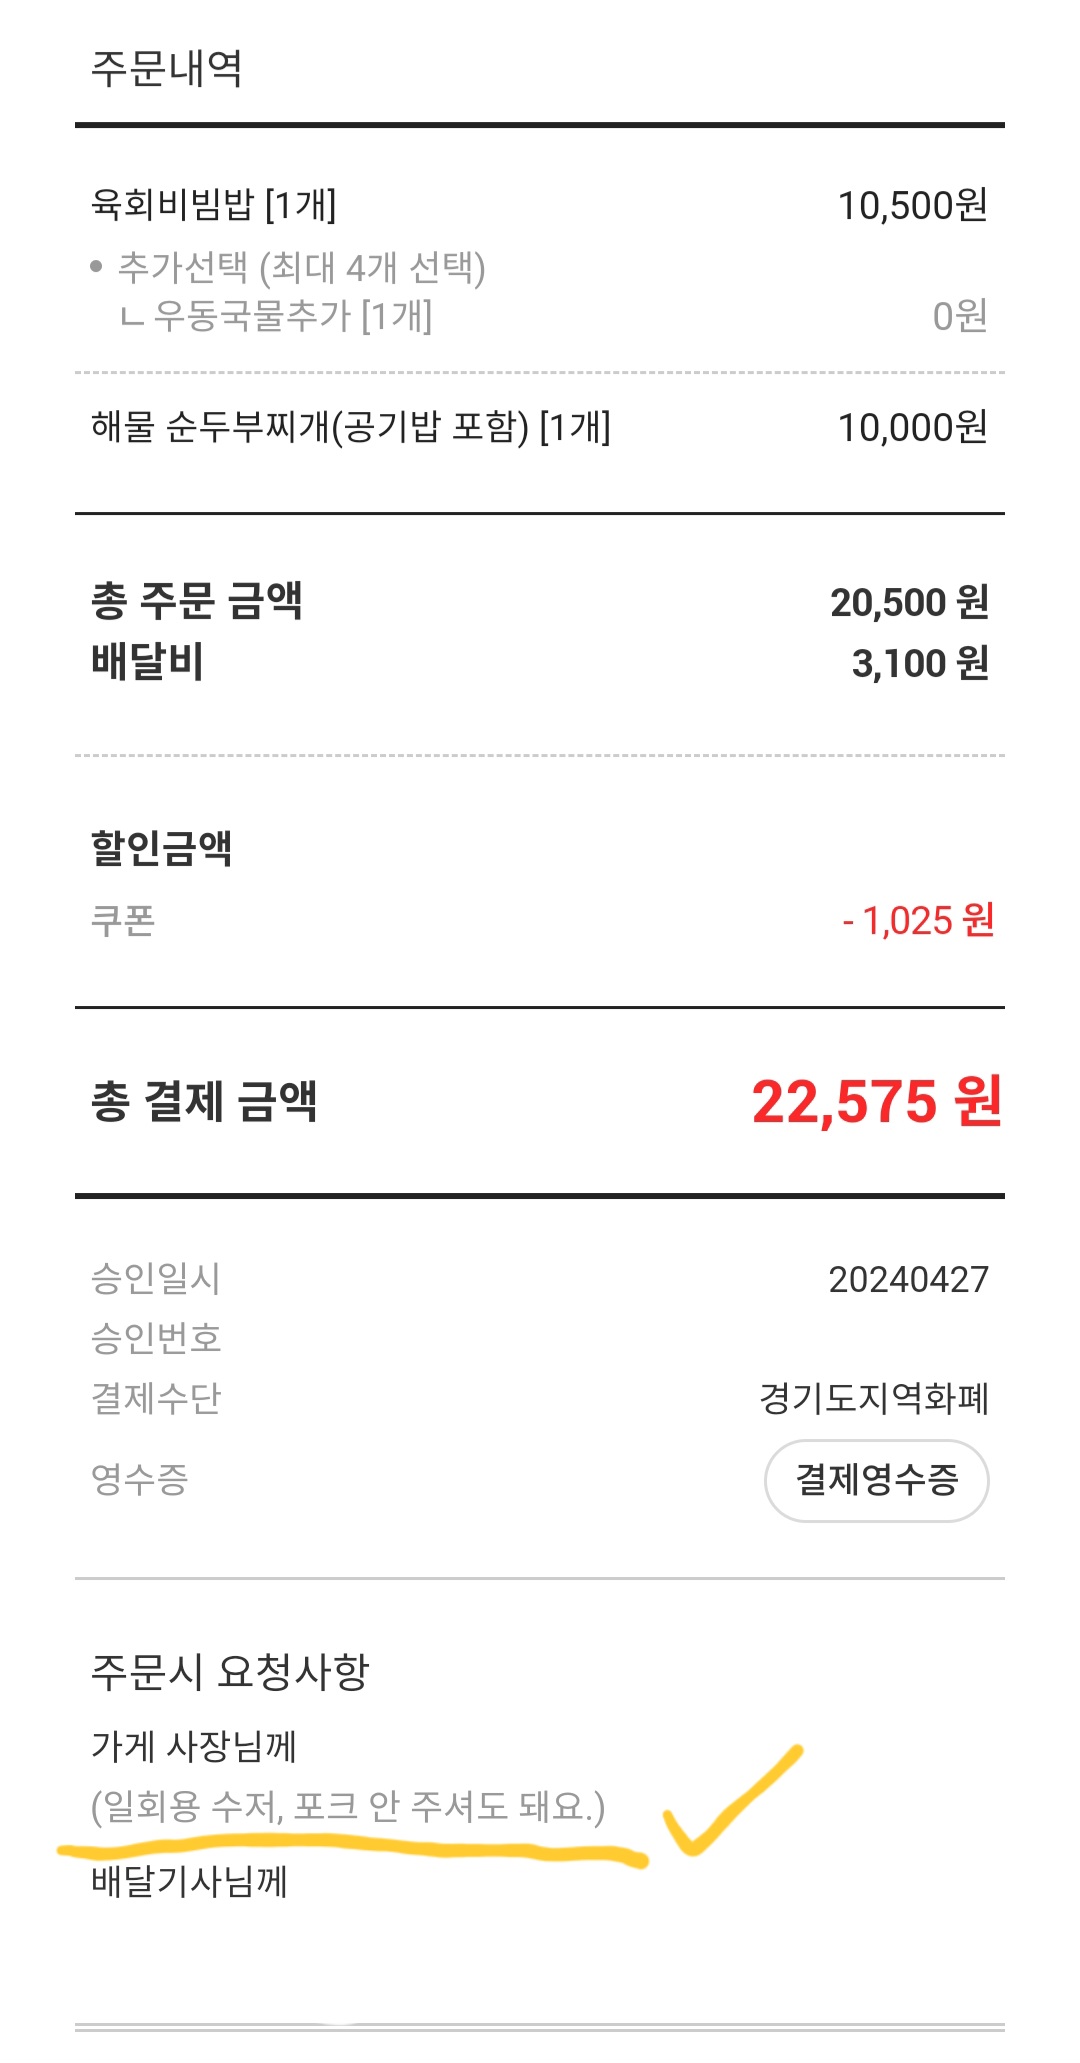The width and height of the screenshot is (1080, 2063).
Task: Tap the 주문시 요청사항 heading
Action: 230,1672
